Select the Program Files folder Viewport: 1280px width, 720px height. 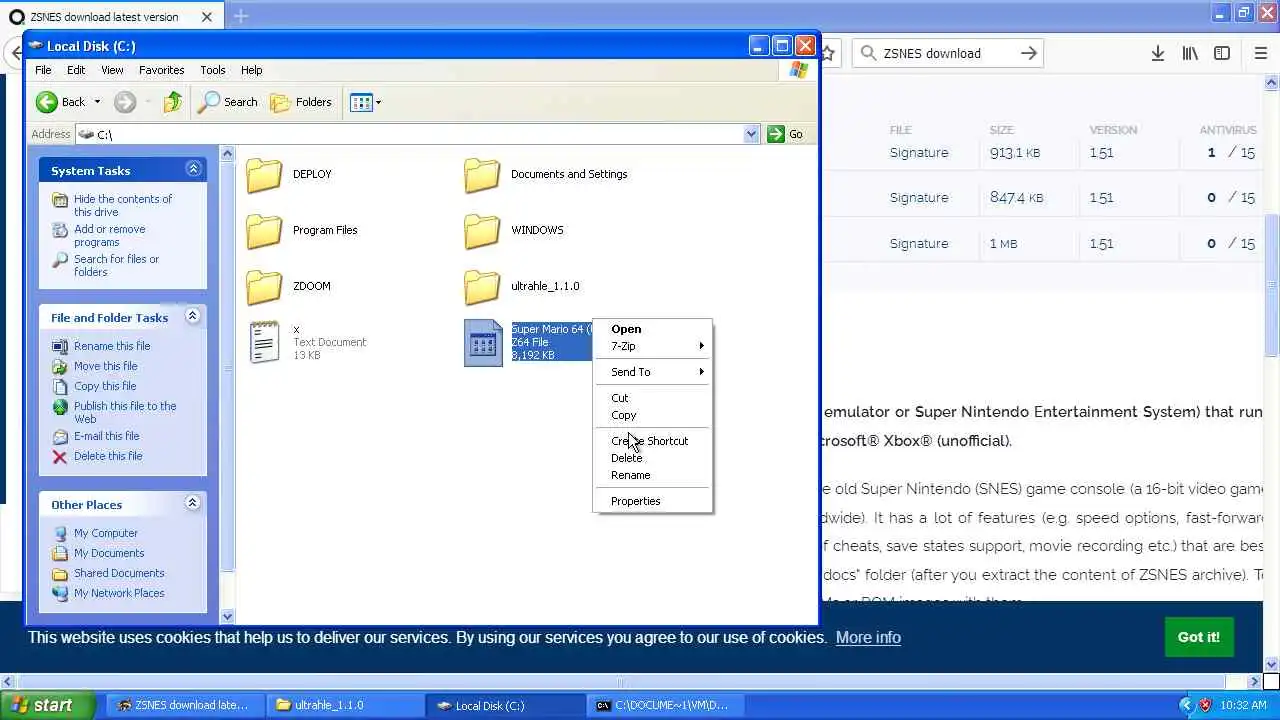pos(301,230)
